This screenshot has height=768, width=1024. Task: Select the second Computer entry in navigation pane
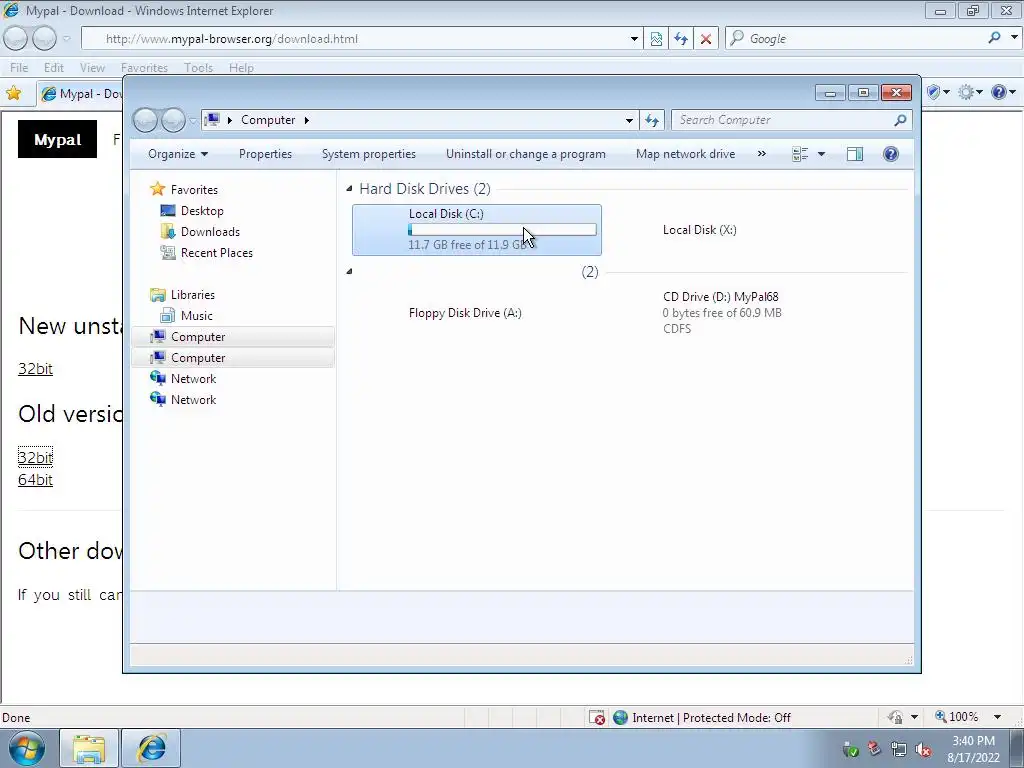(x=232, y=358)
